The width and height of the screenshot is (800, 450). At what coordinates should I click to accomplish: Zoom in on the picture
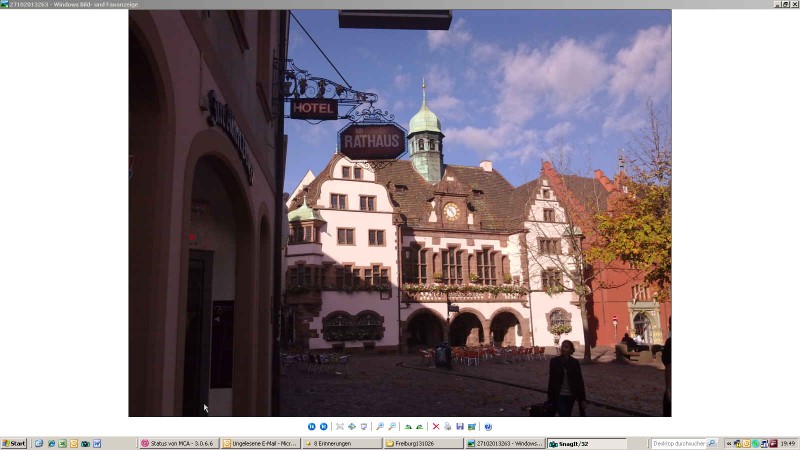tap(380, 426)
